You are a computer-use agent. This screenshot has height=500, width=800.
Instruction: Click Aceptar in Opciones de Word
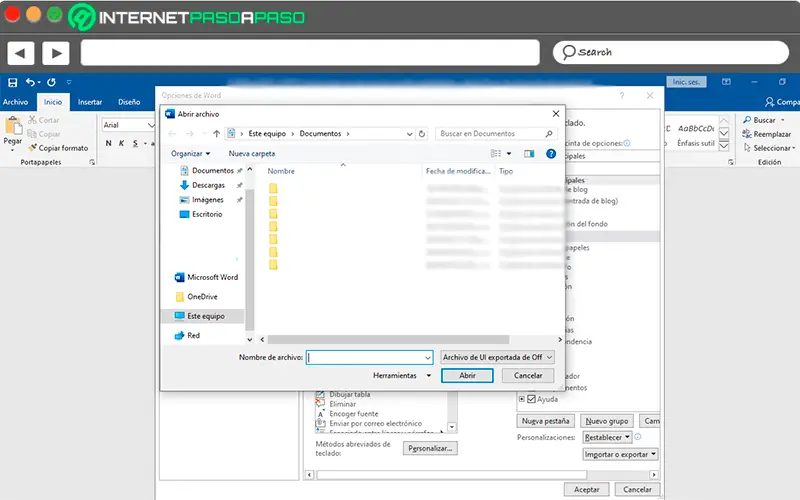coord(587,489)
